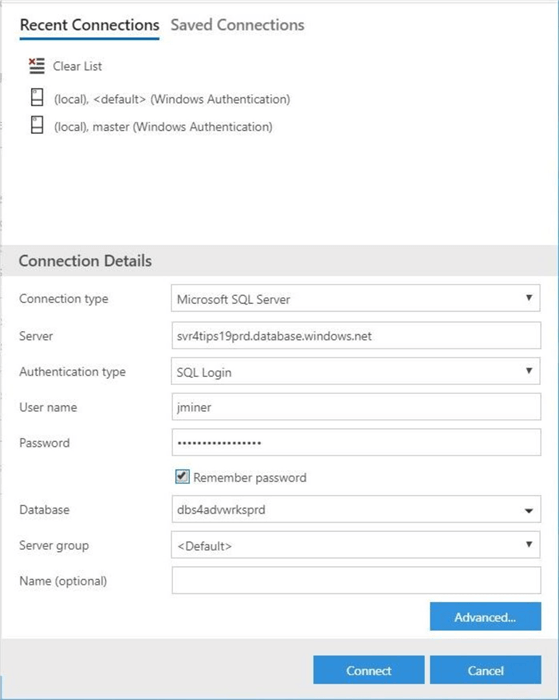Screen dimensions: 559x700
Task: Choose (local), <default> (Windows Authentication) entry
Action: [172, 99]
